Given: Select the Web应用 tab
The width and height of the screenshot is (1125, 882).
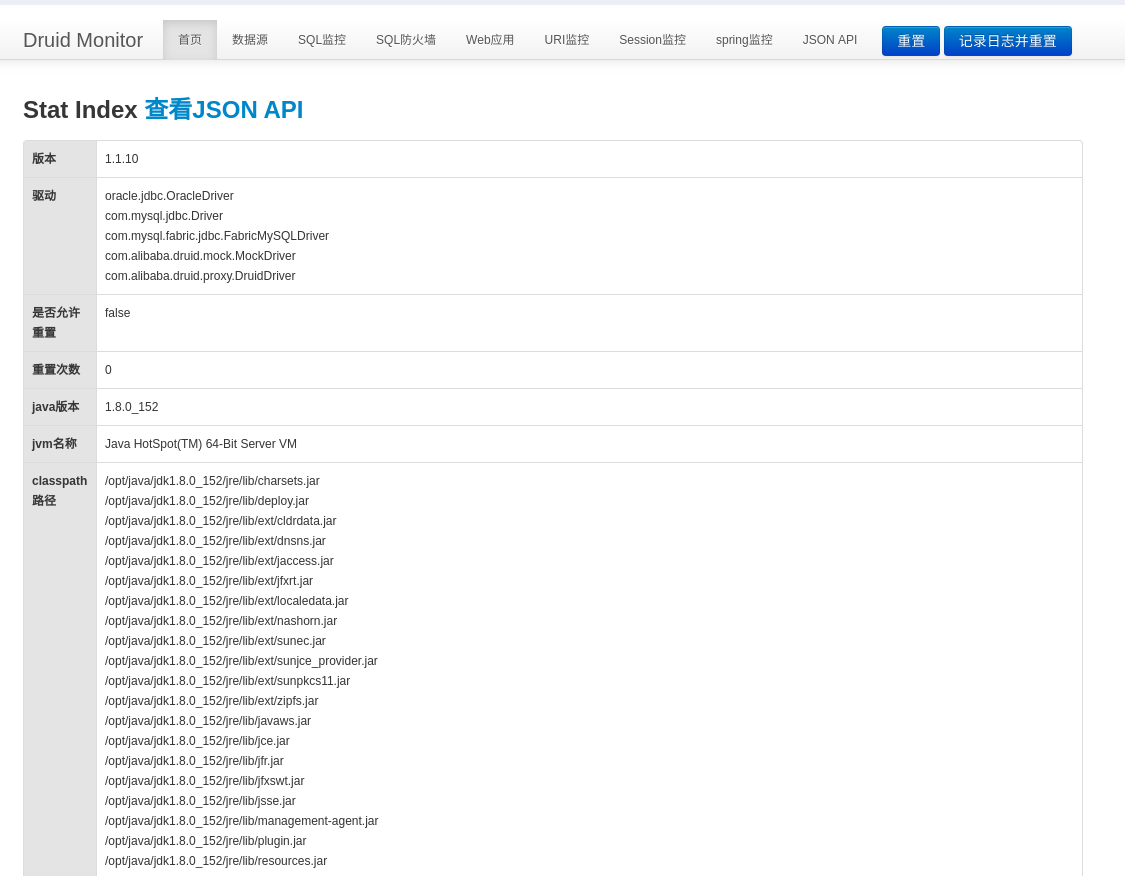Looking at the screenshot, I should point(489,40).
